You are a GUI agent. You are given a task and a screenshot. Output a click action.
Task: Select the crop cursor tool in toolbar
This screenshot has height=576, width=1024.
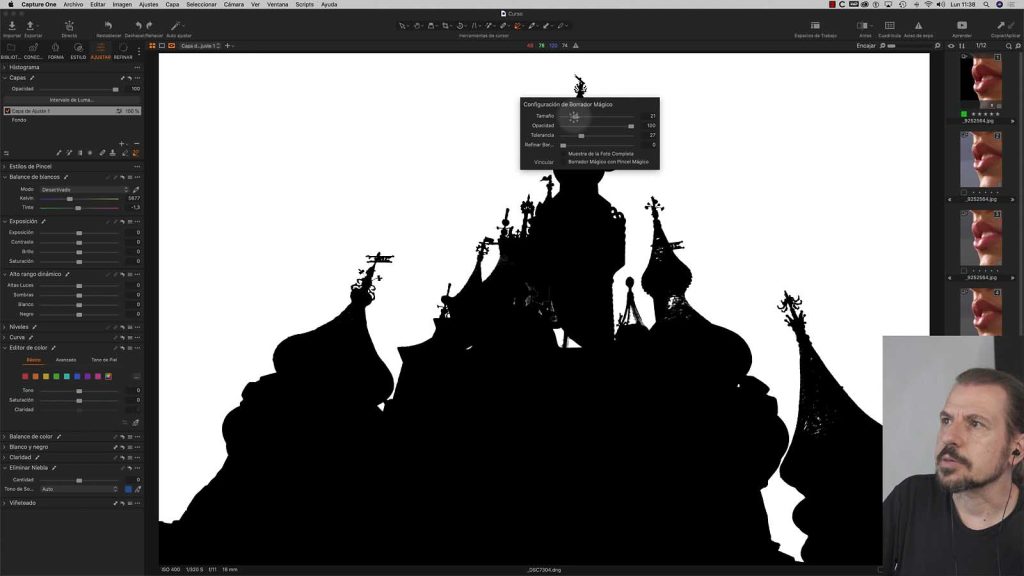pos(445,25)
